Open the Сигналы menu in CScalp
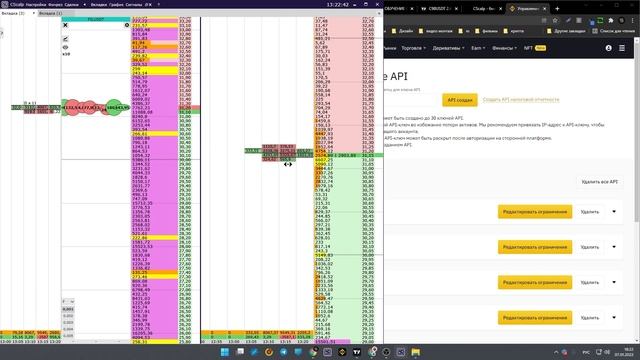The width and height of the screenshot is (640, 360). click(x=134, y=4)
